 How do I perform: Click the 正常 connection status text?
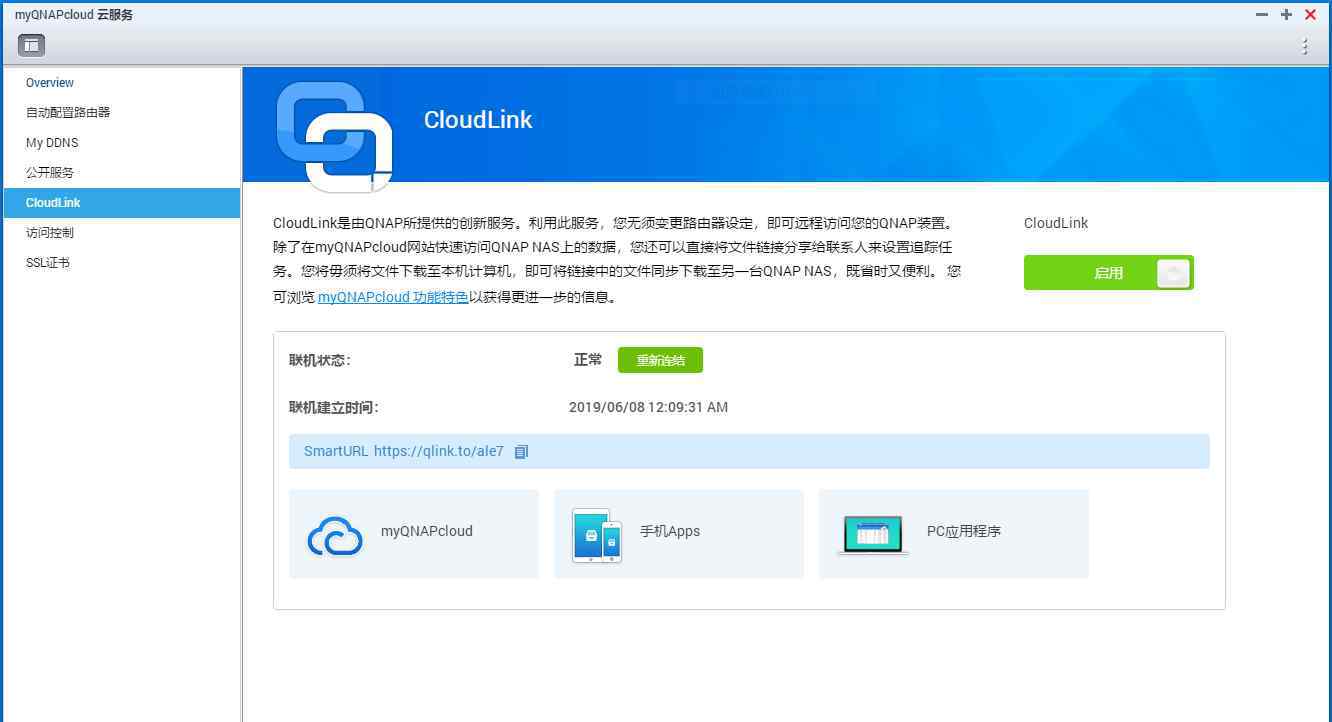(x=588, y=360)
